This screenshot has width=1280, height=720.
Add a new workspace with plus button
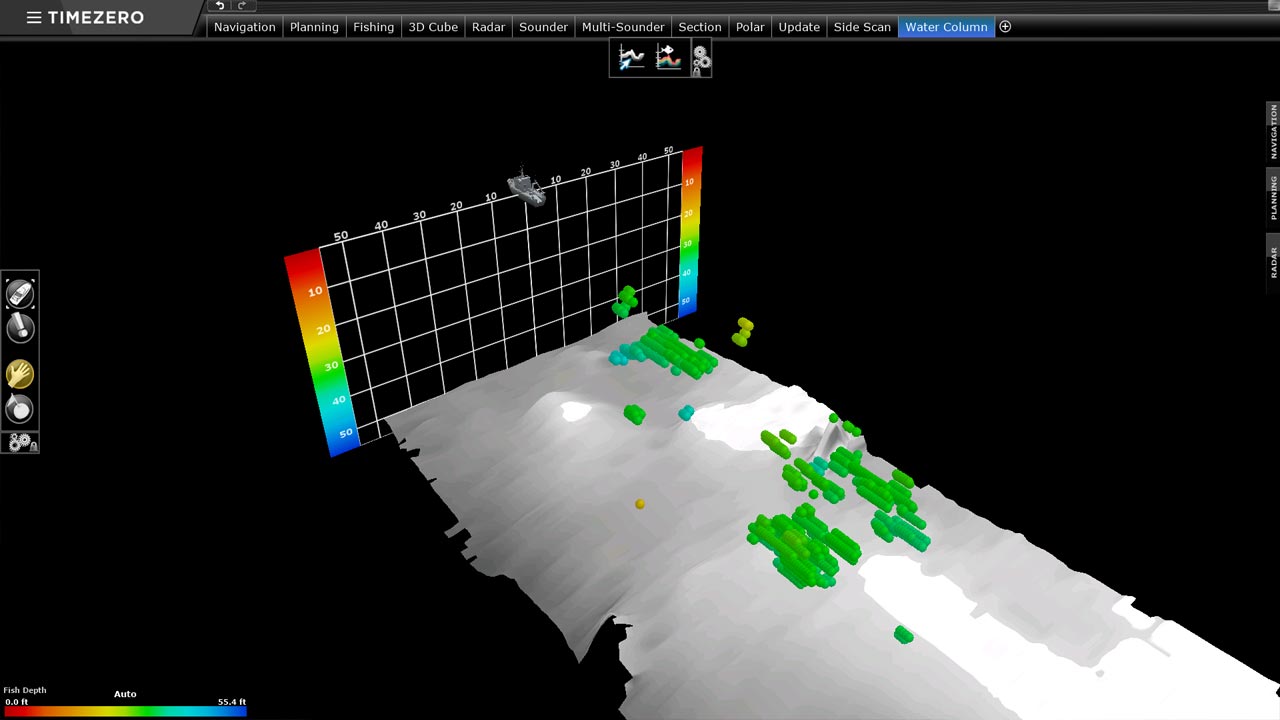pyautogui.click(x=1005, y=27)
